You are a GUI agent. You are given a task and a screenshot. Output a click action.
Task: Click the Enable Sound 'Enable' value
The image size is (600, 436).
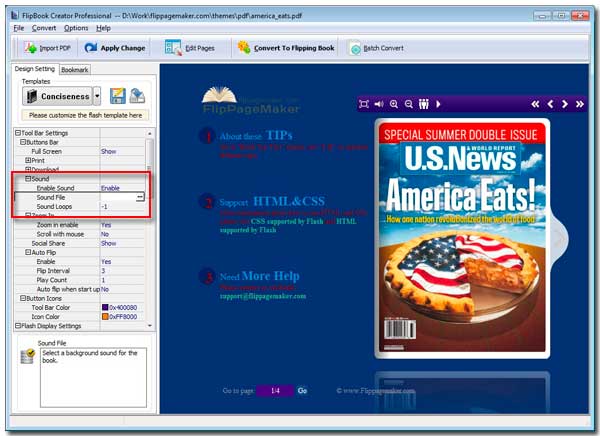(110, 188)
